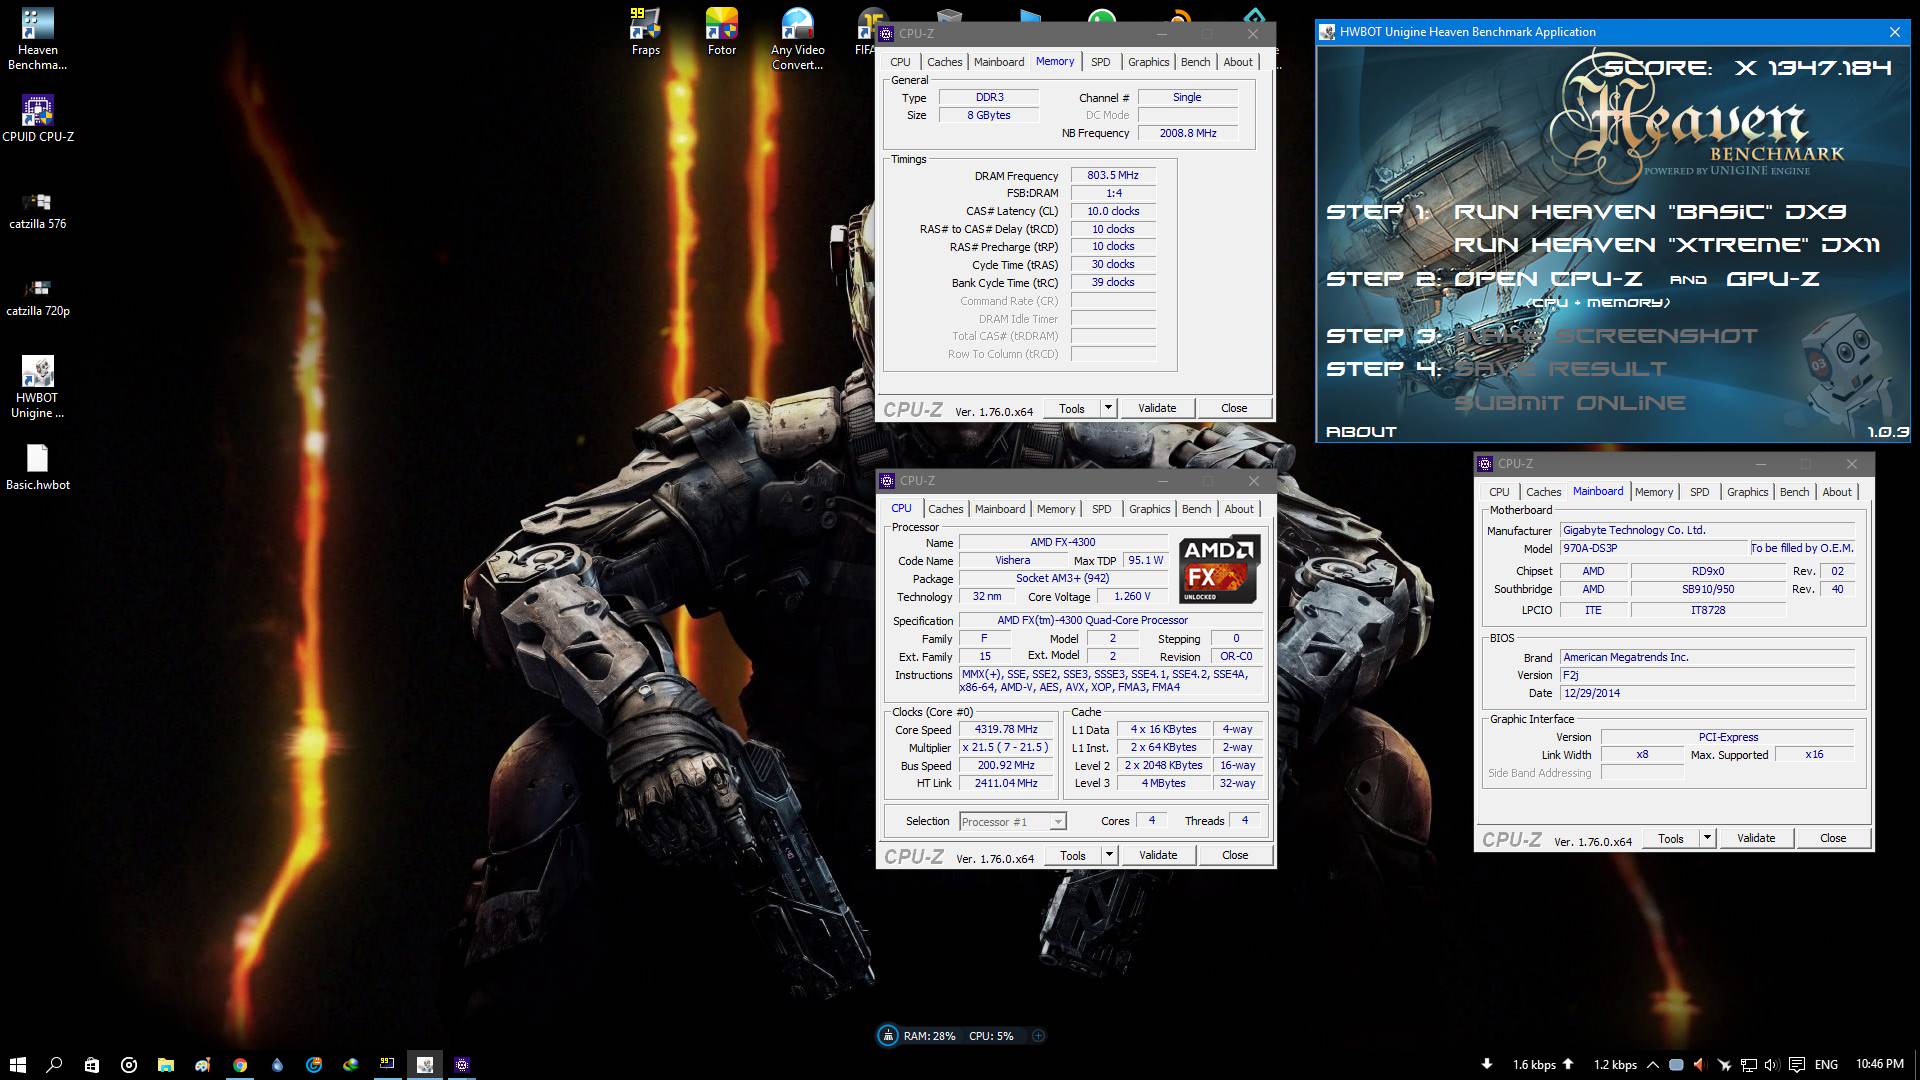Select the Any Video Converter desktop shortcut
The width and height of the screenshot is (1920, 1080).
(x=797, y=40)
